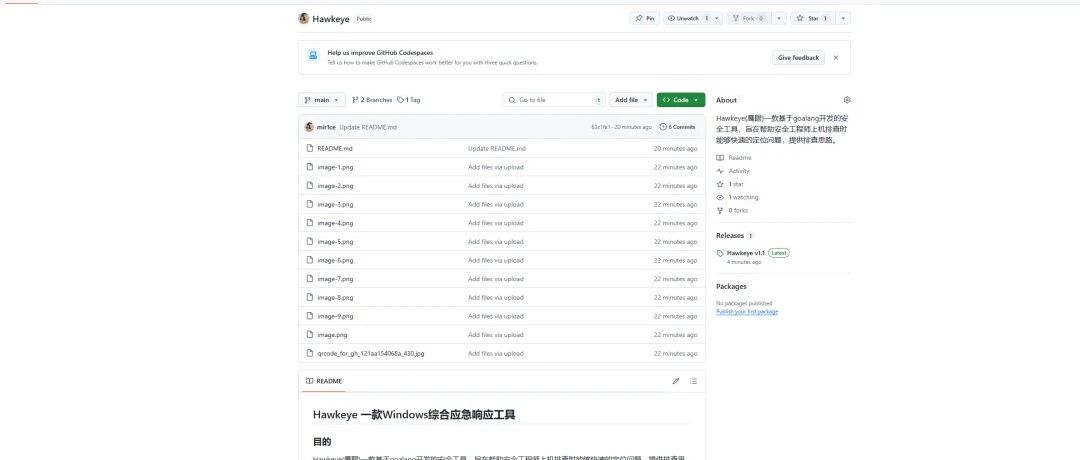This screenshot has height=460, width=1080.
Task: View the 2 Branches link
Action: (x=372, y=100)
